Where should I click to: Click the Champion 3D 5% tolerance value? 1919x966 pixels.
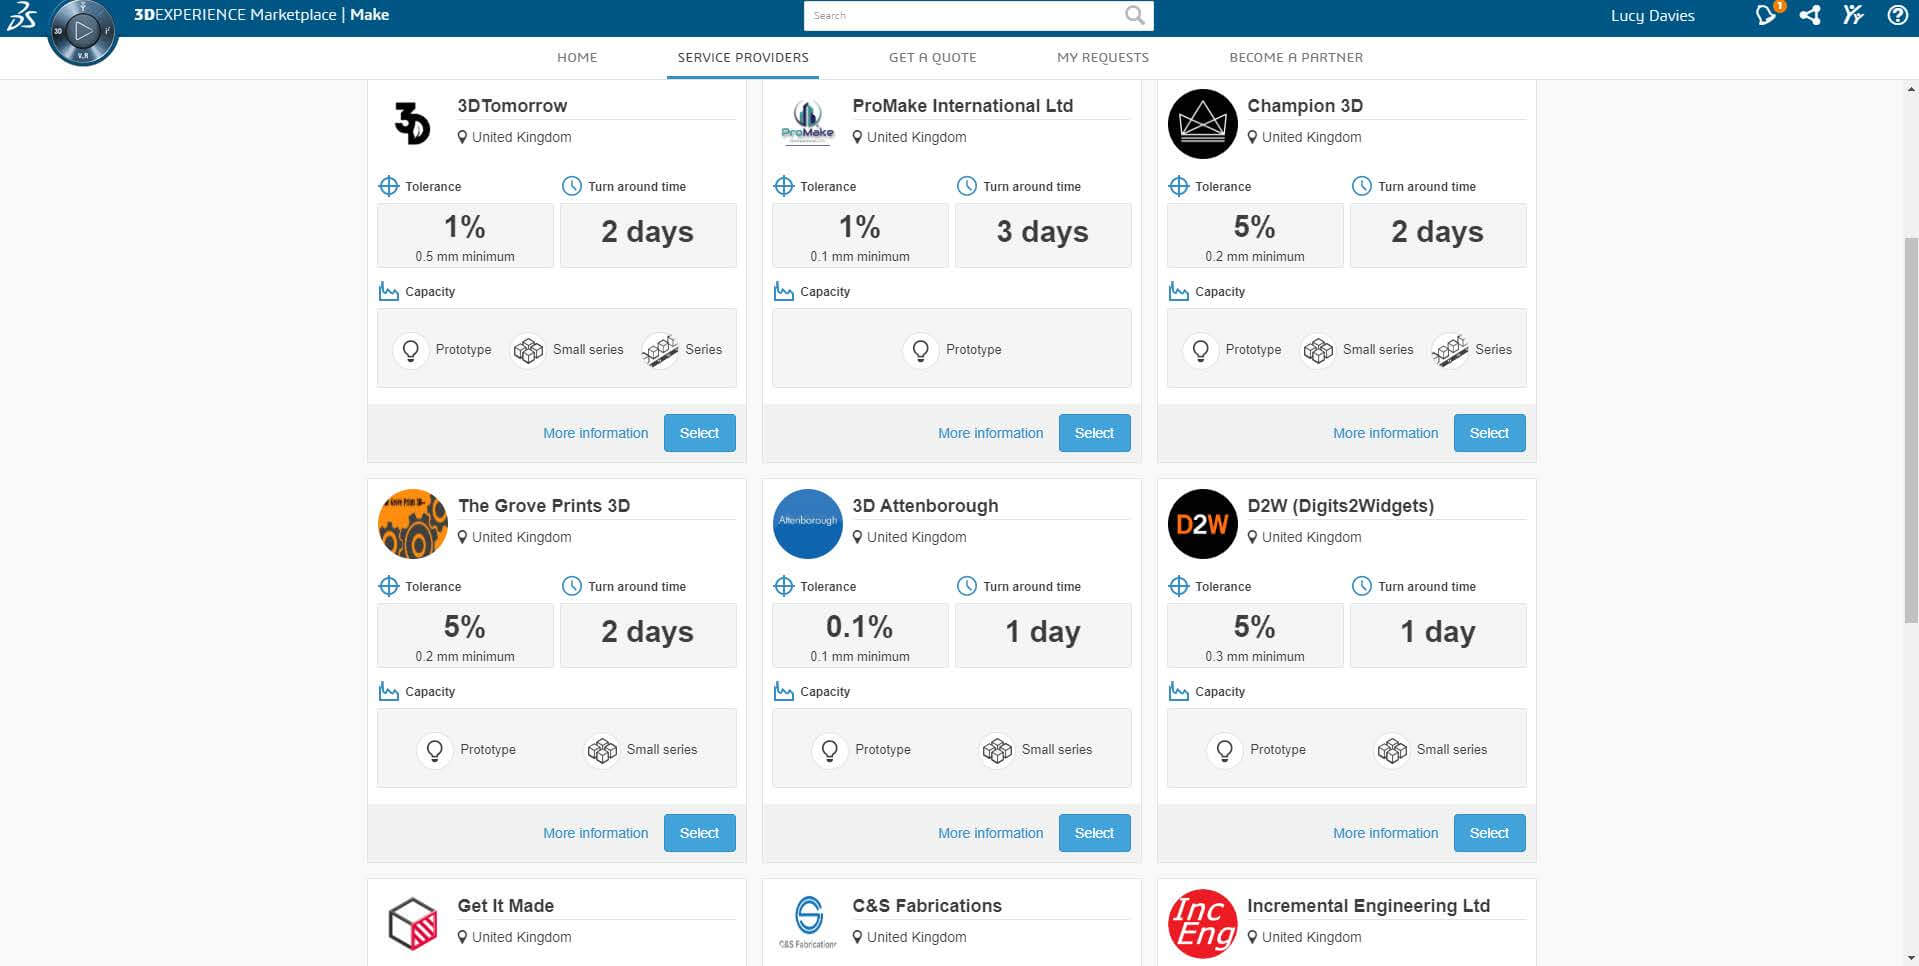[1255, 227]
